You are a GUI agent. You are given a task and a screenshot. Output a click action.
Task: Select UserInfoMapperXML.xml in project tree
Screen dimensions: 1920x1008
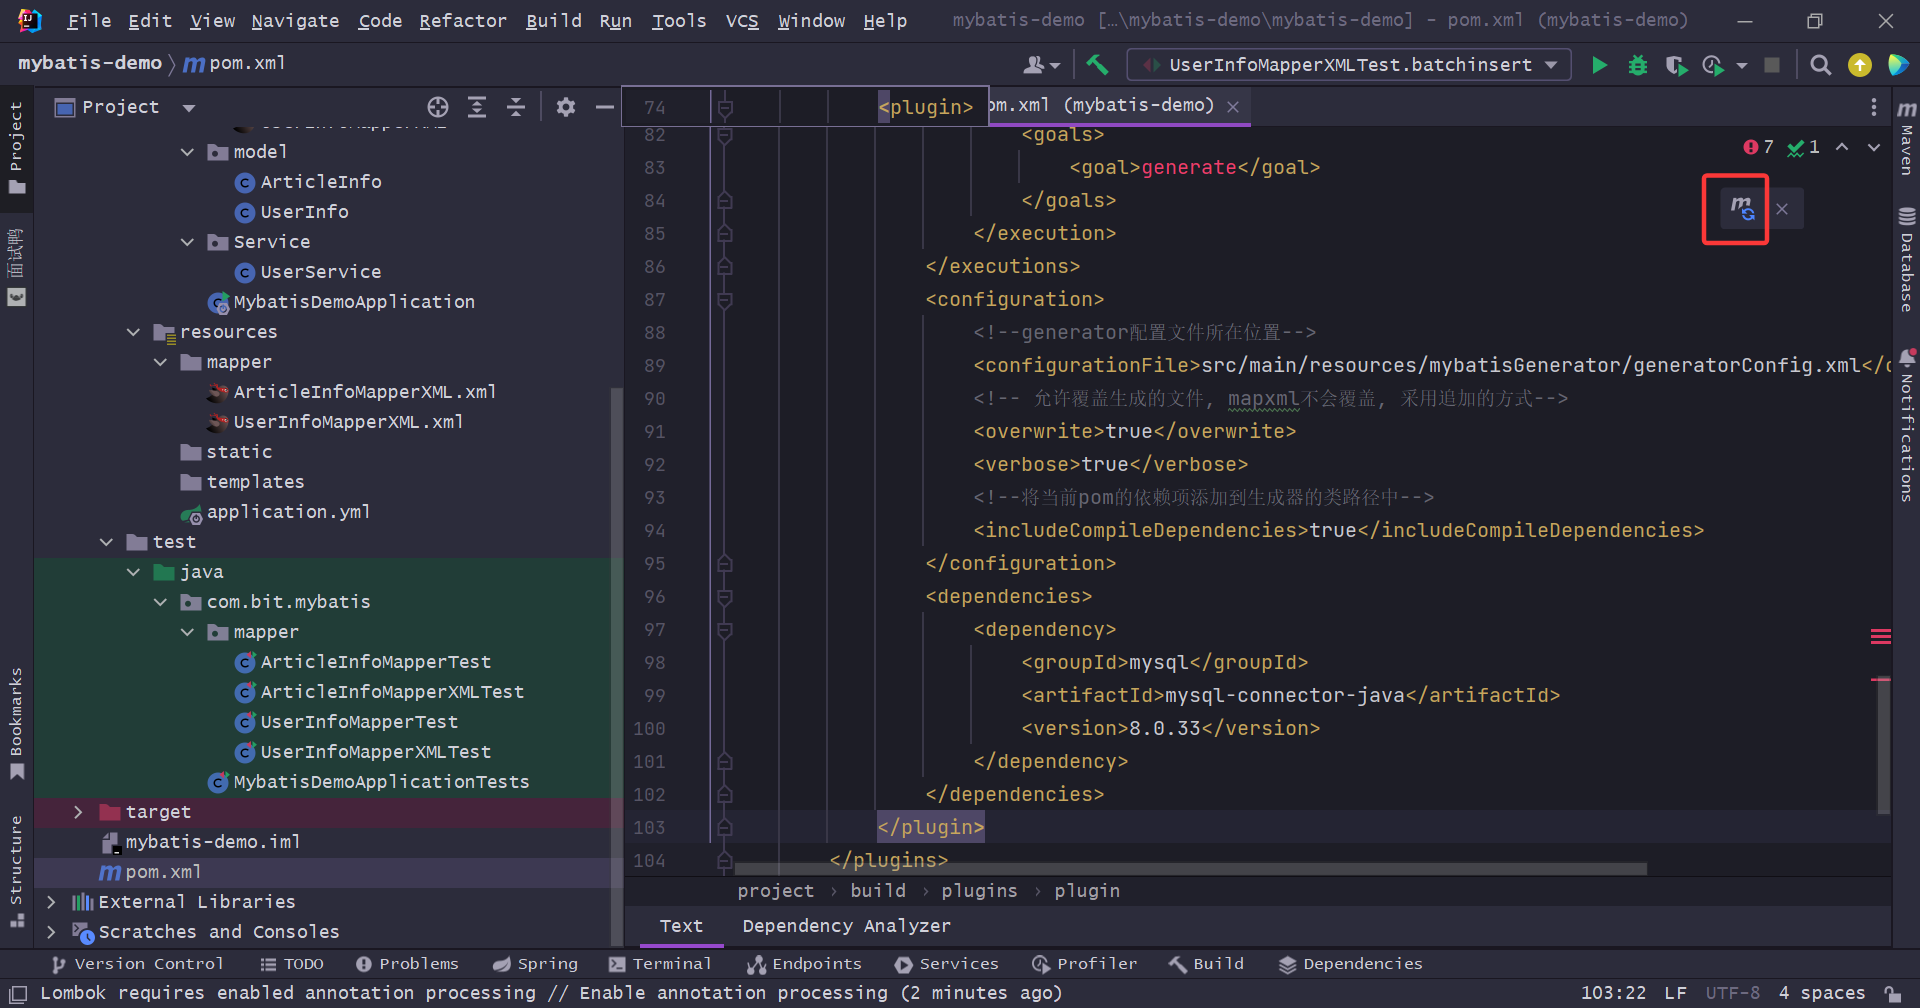tap(348, 422)
